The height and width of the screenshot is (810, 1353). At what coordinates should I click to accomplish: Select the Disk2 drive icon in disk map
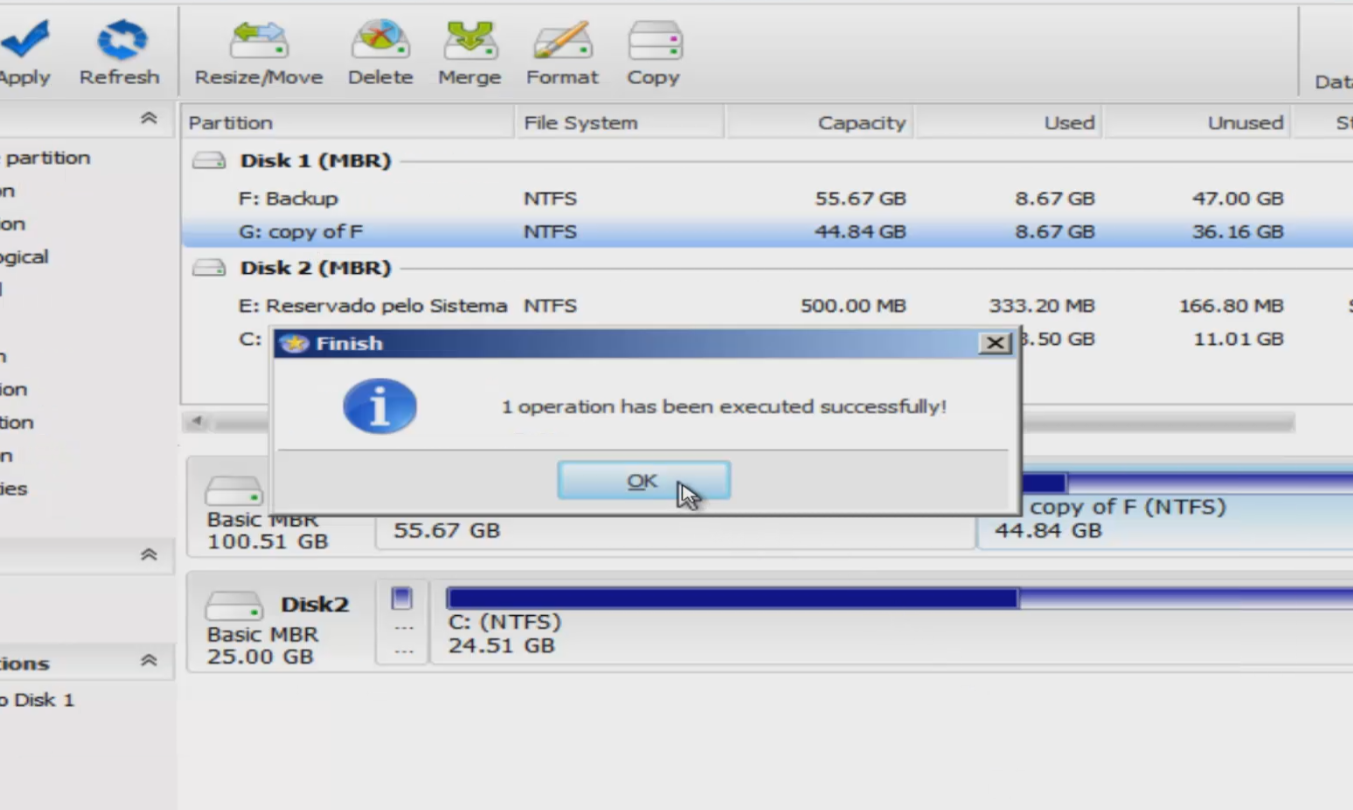(233, 605)
